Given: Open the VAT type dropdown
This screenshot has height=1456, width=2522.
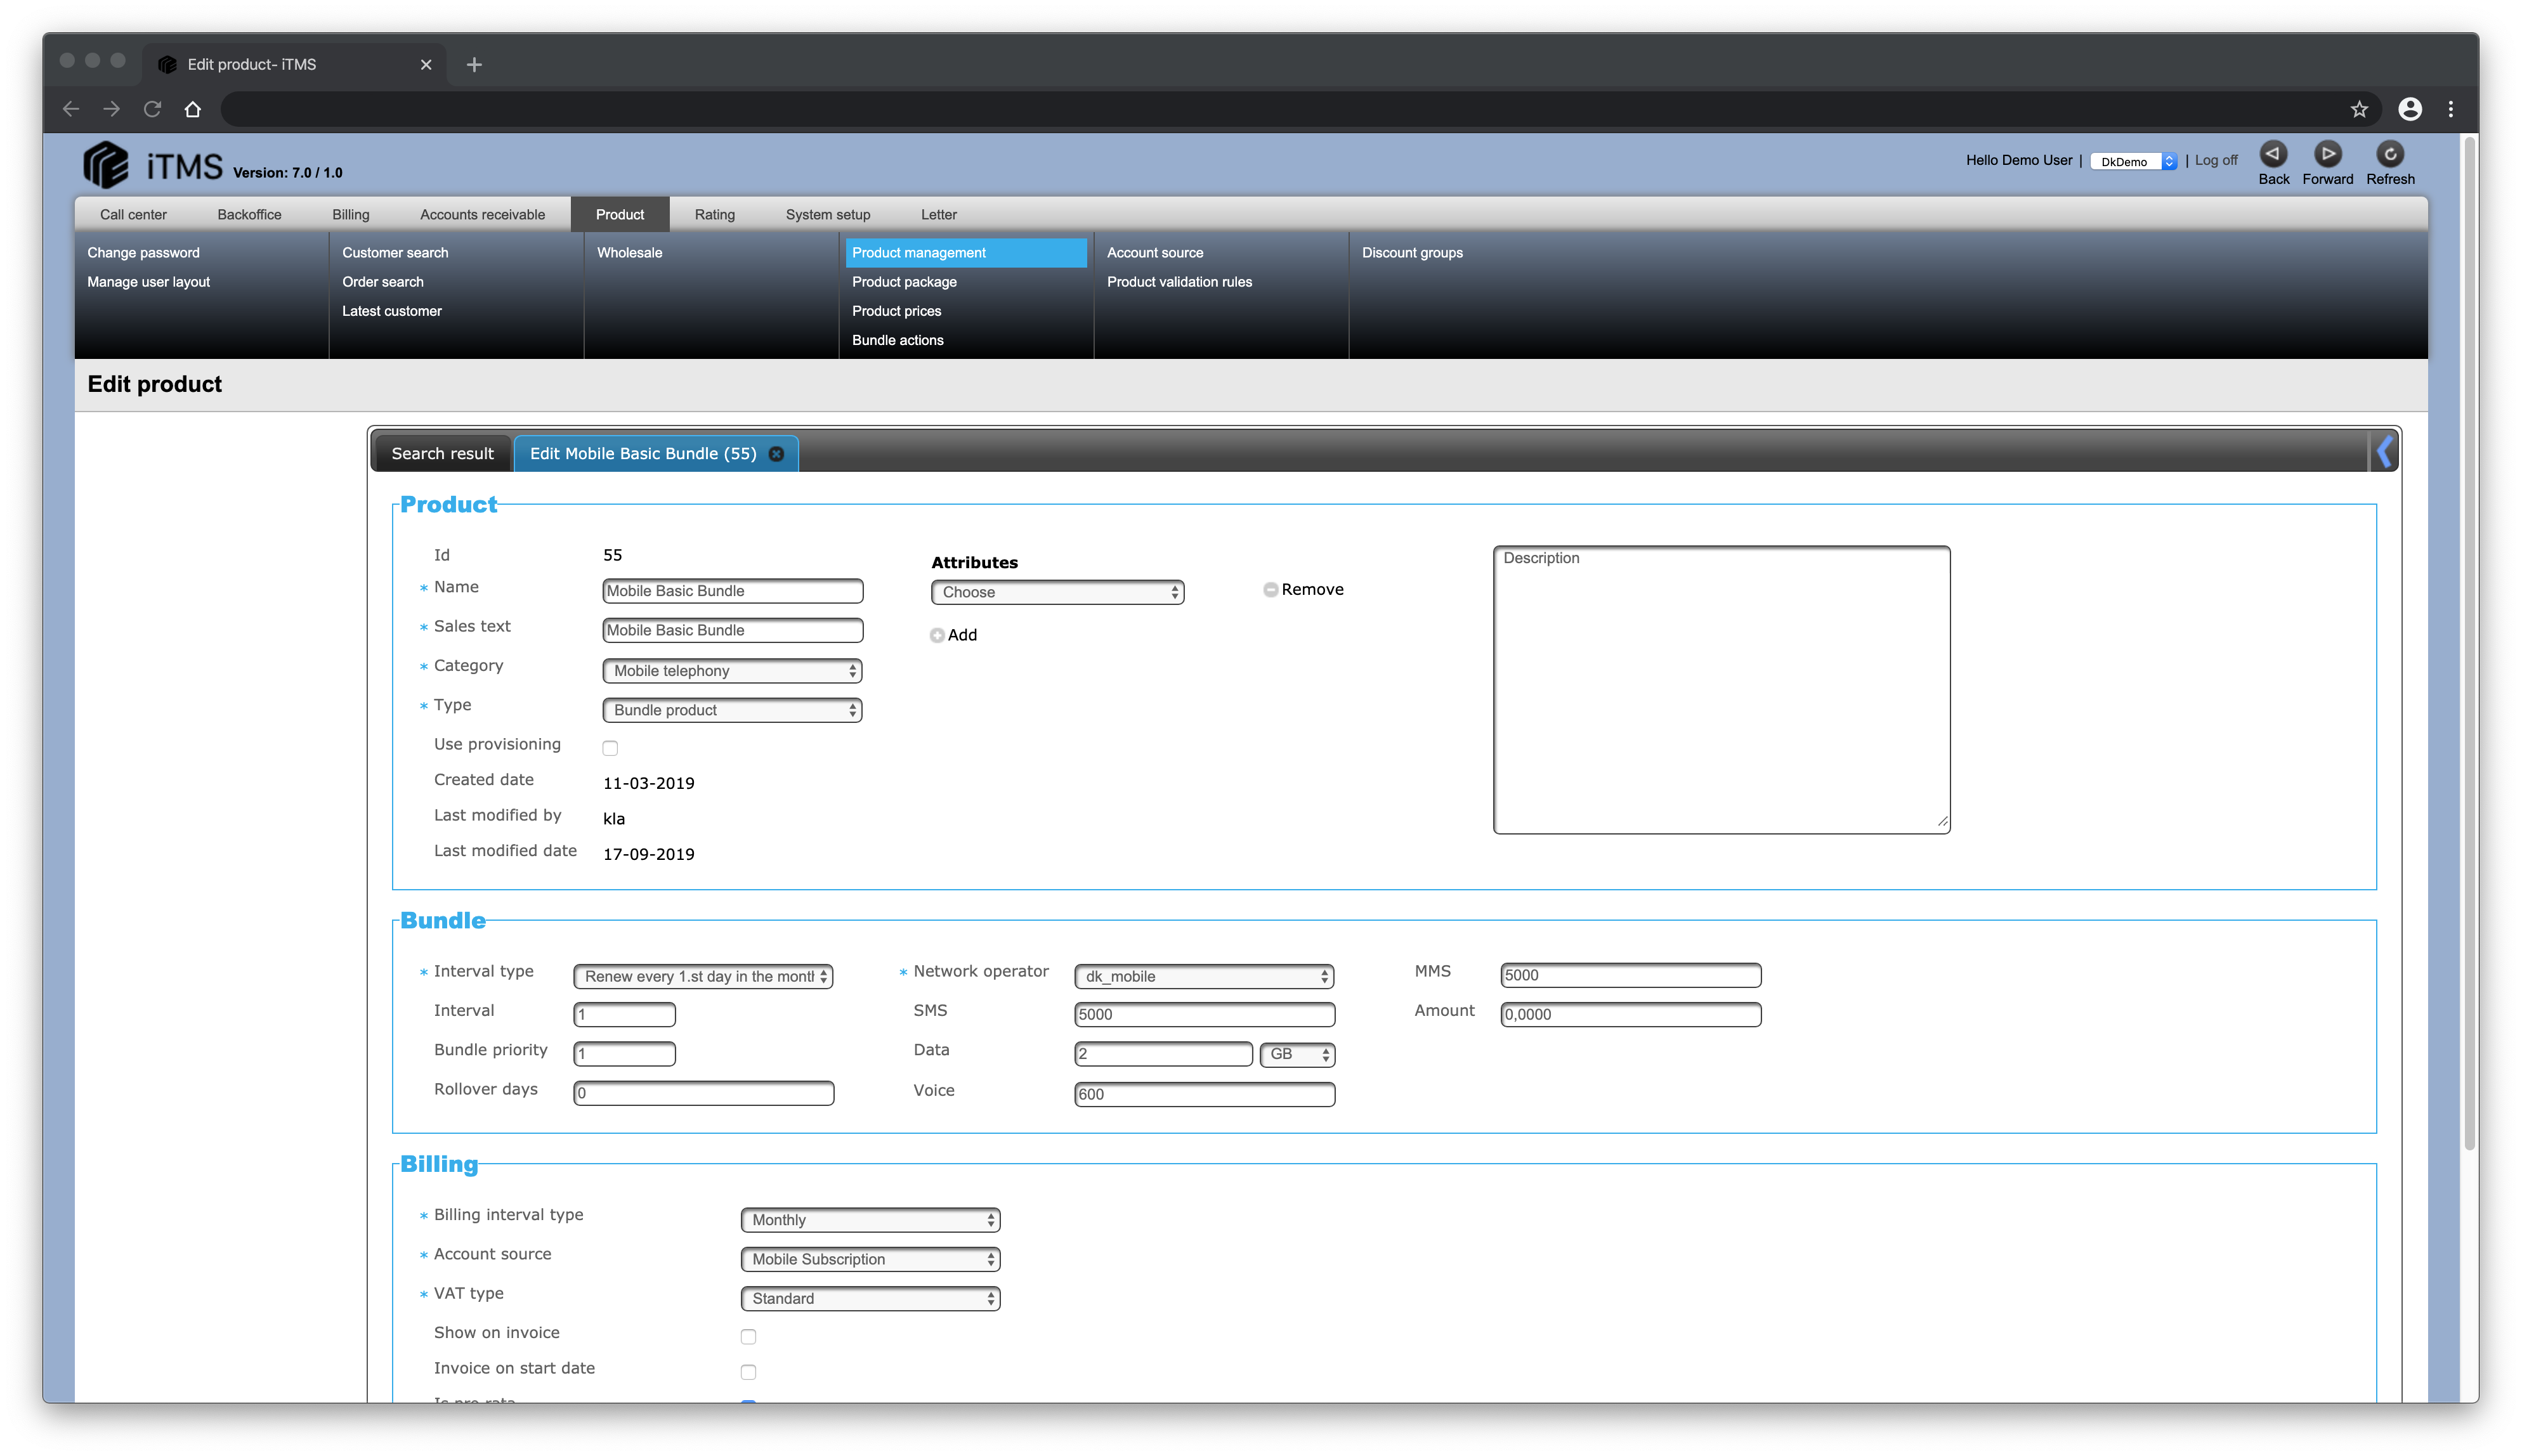Looking at the screenshot, I should [870, 1298].
